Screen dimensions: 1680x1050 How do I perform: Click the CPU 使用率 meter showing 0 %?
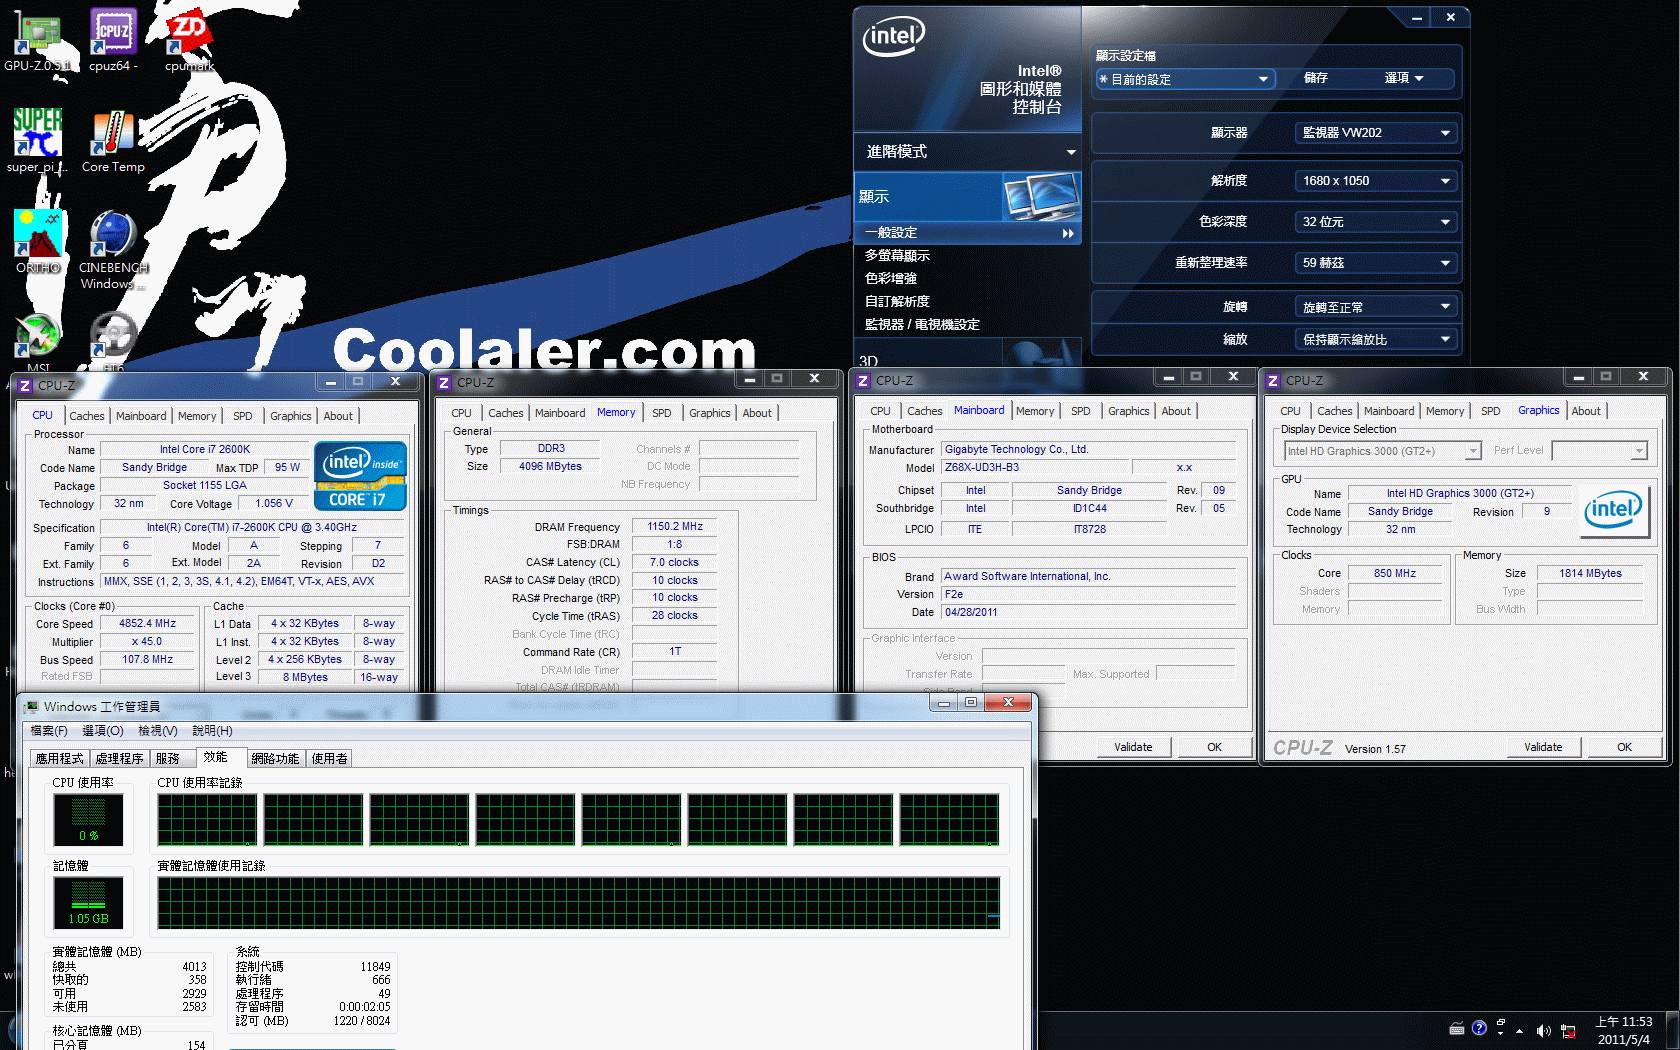88,820
